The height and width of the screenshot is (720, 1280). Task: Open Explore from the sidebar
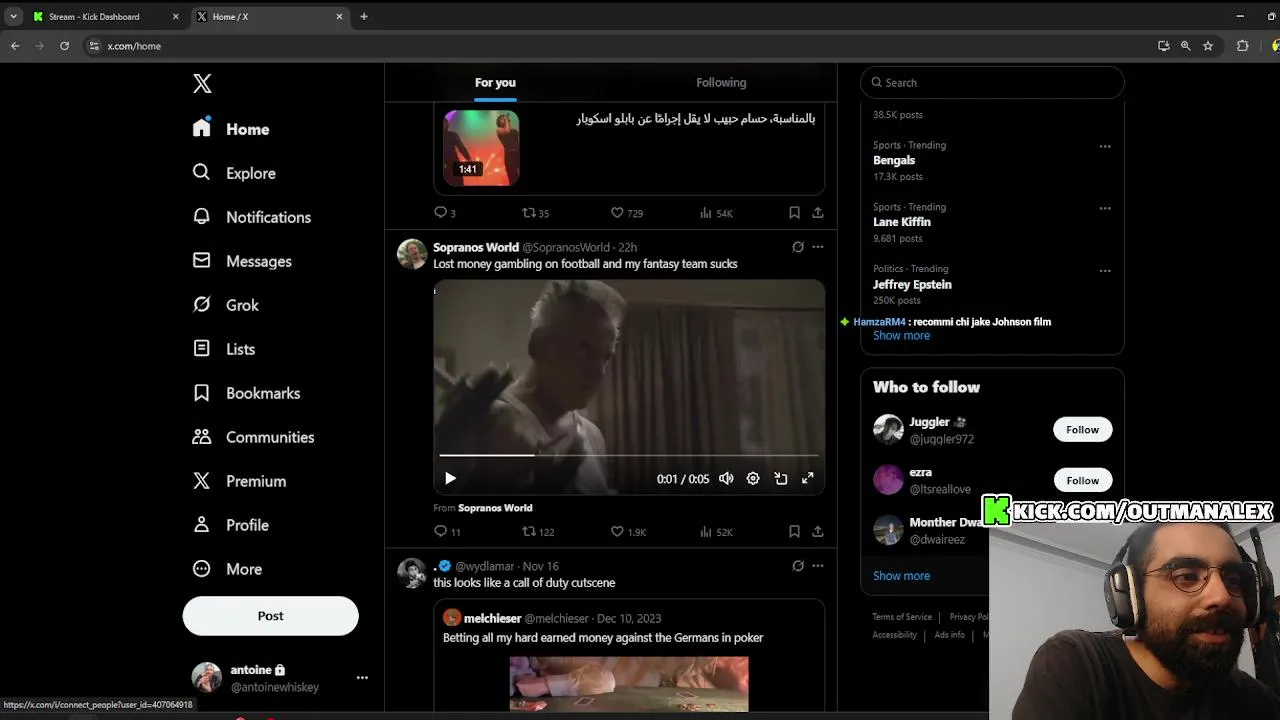click(x=234, y=173)
